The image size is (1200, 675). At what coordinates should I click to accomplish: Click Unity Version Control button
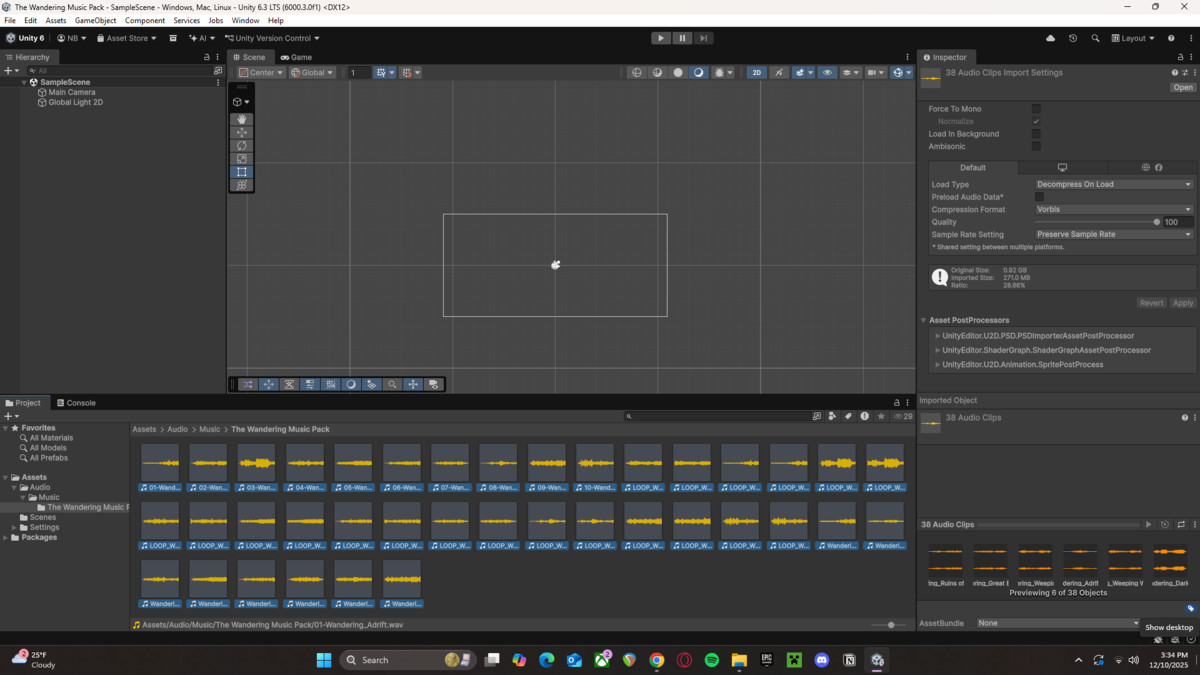tap(271, 38)
